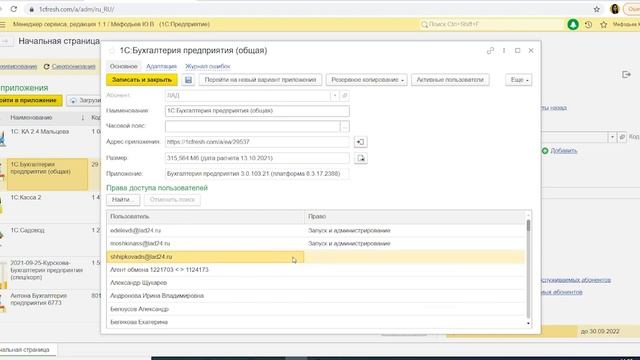Click the green notification bell icon
The image size is (640, 360).
(x=573, y=24)
